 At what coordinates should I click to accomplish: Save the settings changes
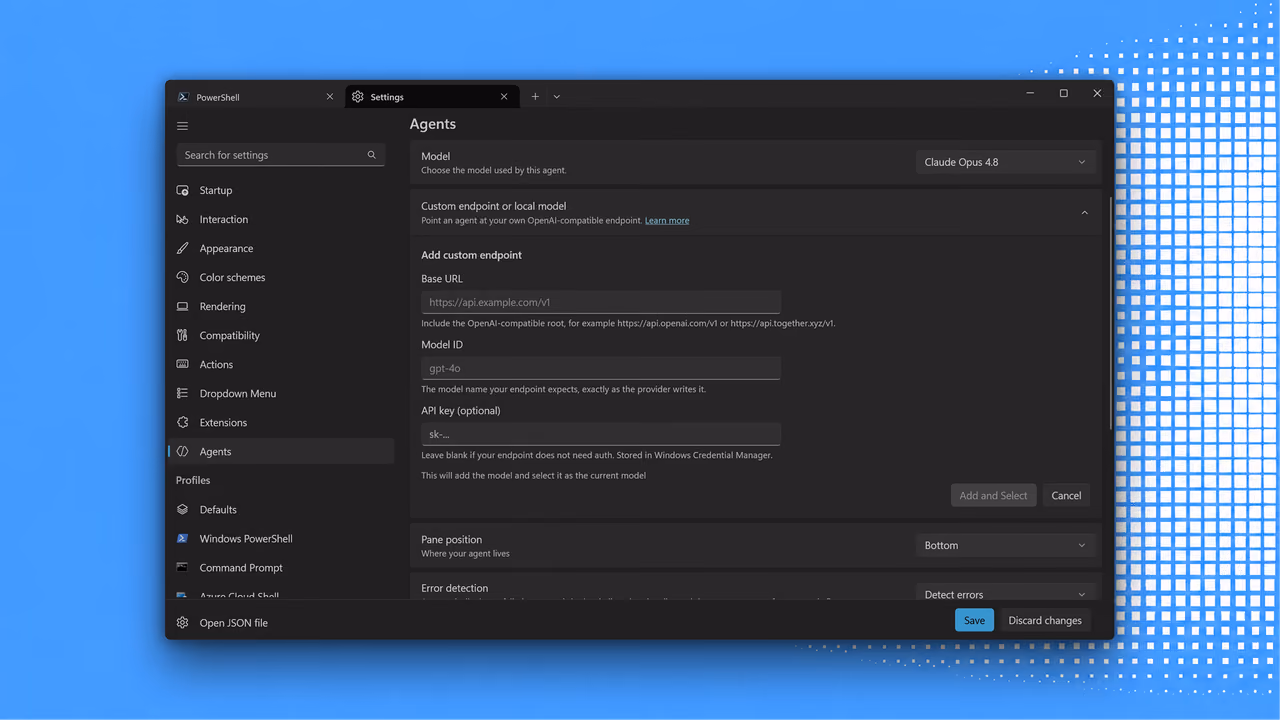pyautogui.click(x=974, y=620)
